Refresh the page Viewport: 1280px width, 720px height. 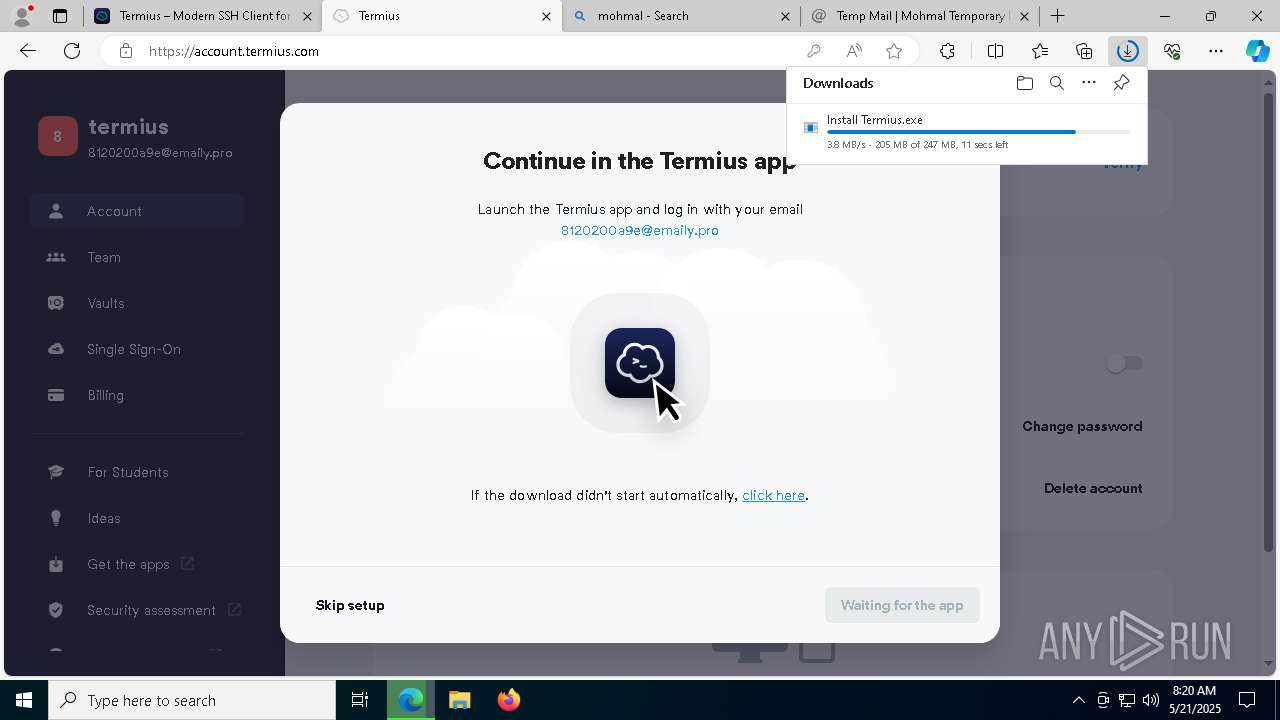coord(72,51)
